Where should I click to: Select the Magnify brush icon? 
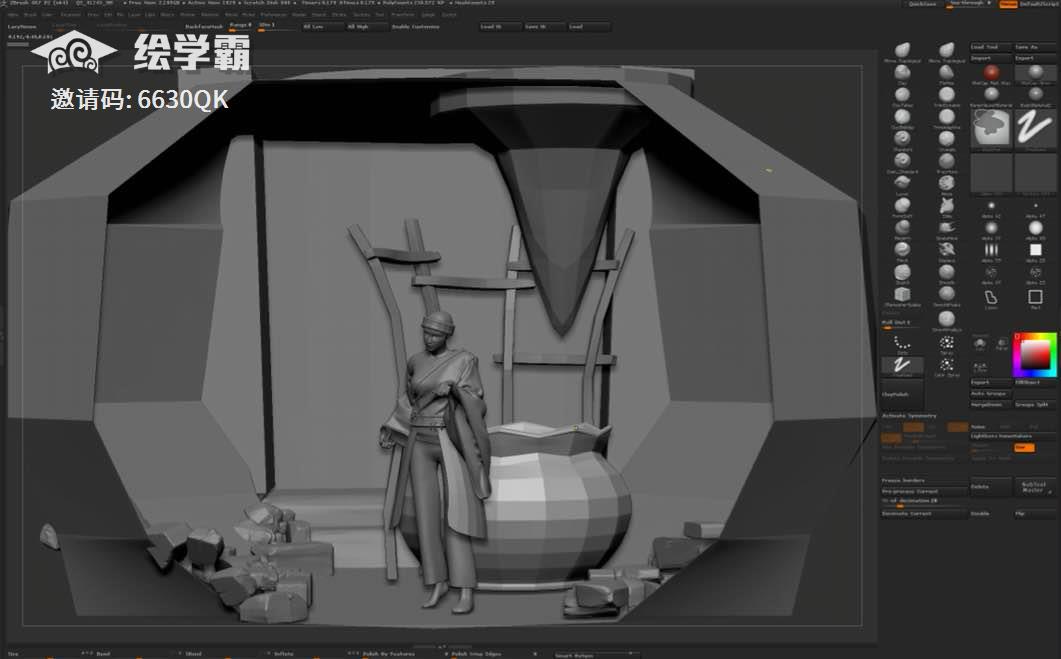tap(902, 227)
